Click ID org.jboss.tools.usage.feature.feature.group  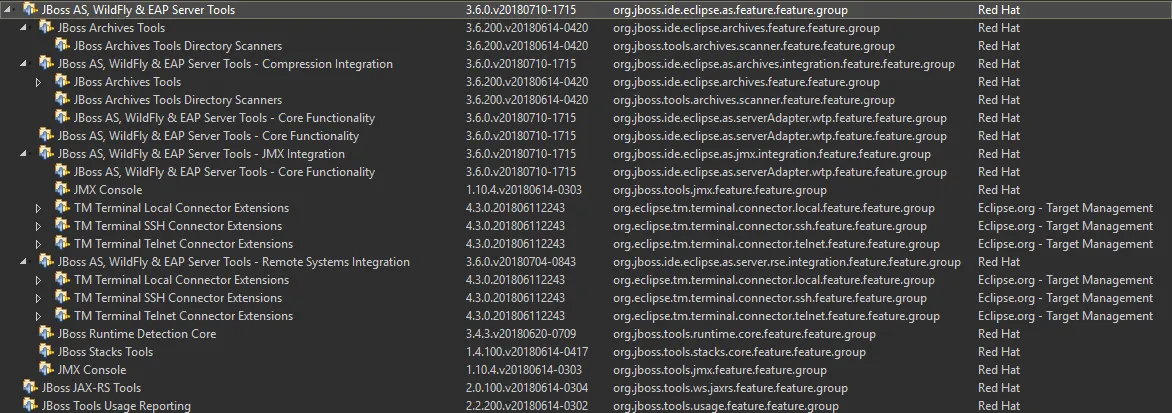pyautogui.click(x=726, y=406)
